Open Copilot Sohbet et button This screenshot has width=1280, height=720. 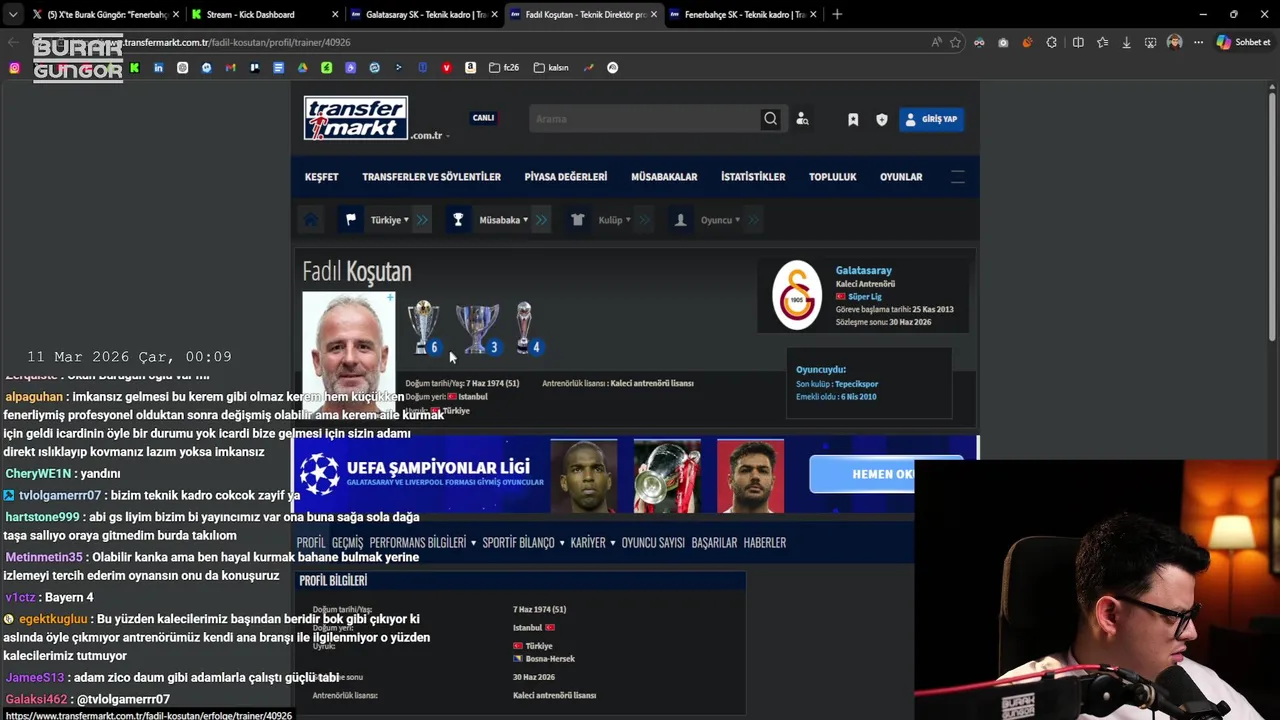click(1243, 42)
